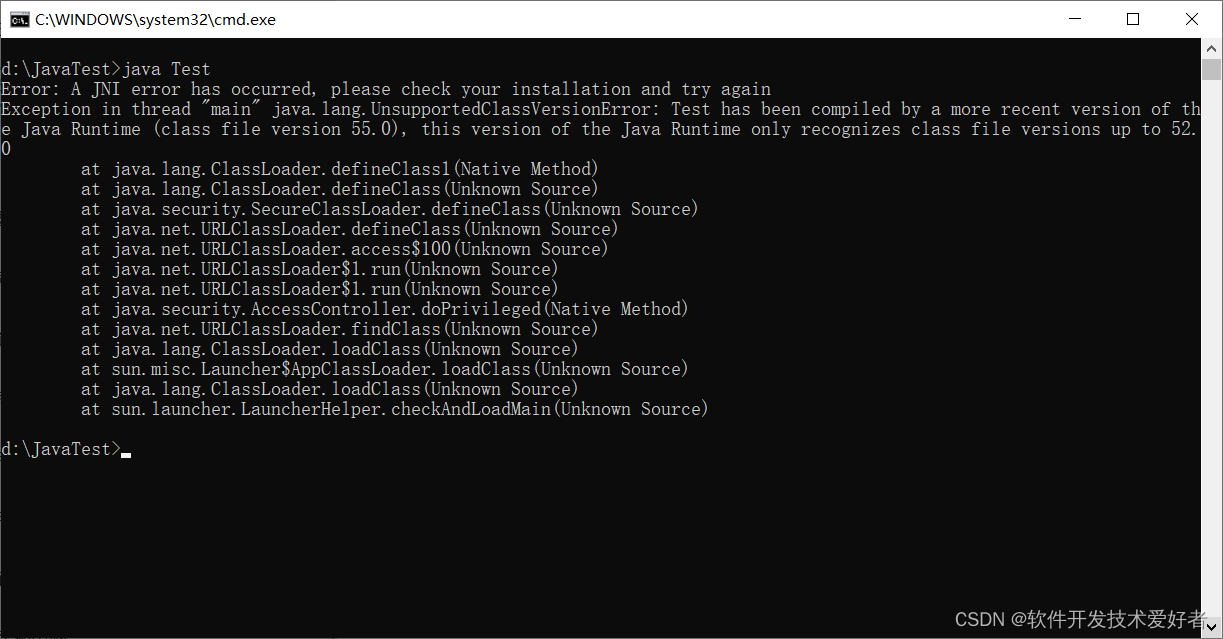Maximize the command prompt window
The image size is (1223, 639).
click(x=1133, y=18)
